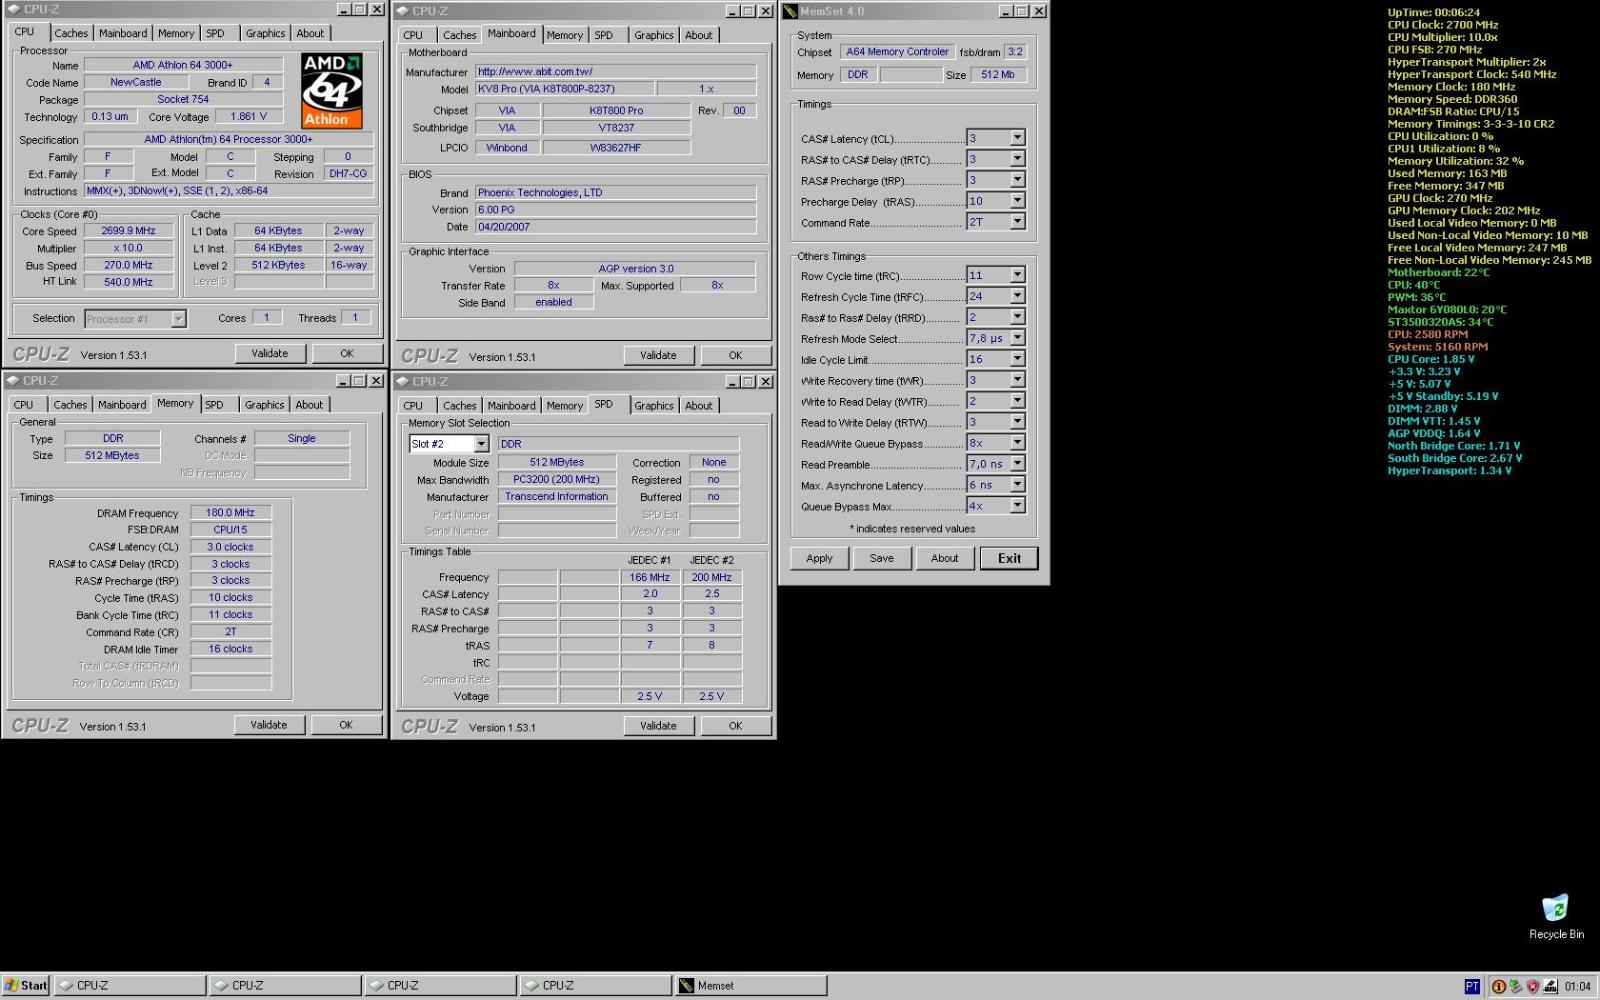The width and height of the screenshot is (1600, 1000).
Task: Click the AMD Athlon 64 logo image
Action: (332, 91)
